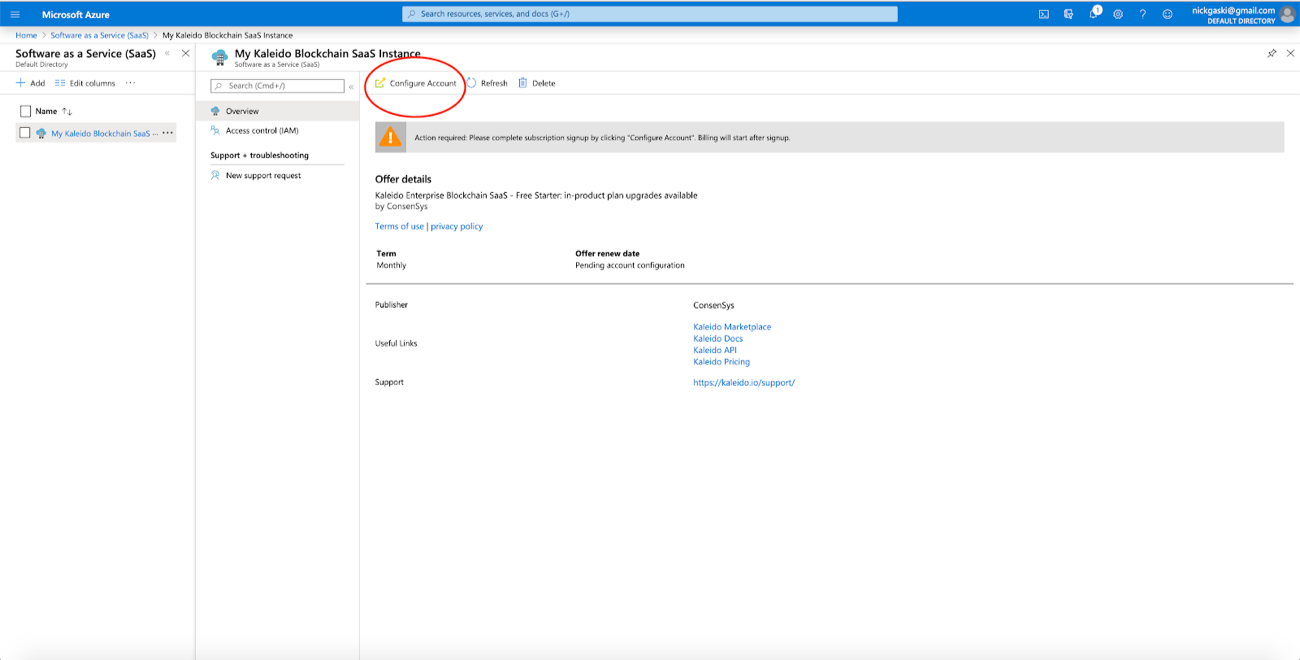Focus the resource menu Search (Cmd+/) field
Image resolution: width=1300 pixels, height=660 pixels.
[277, 86]
